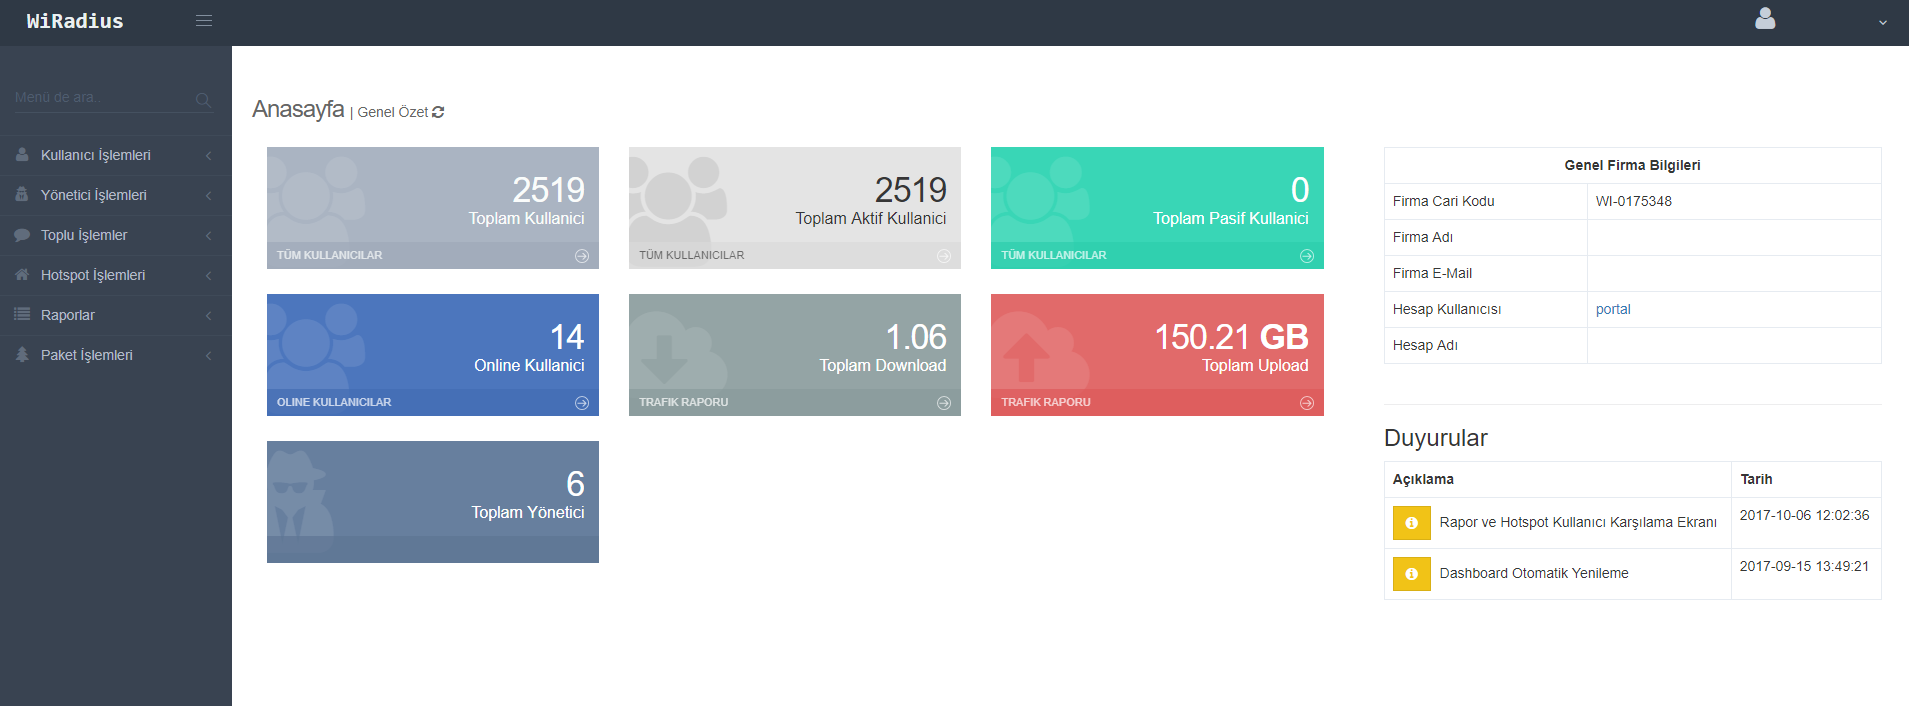Expand the Hotspot İşlemleri chevron

[208, 276]
